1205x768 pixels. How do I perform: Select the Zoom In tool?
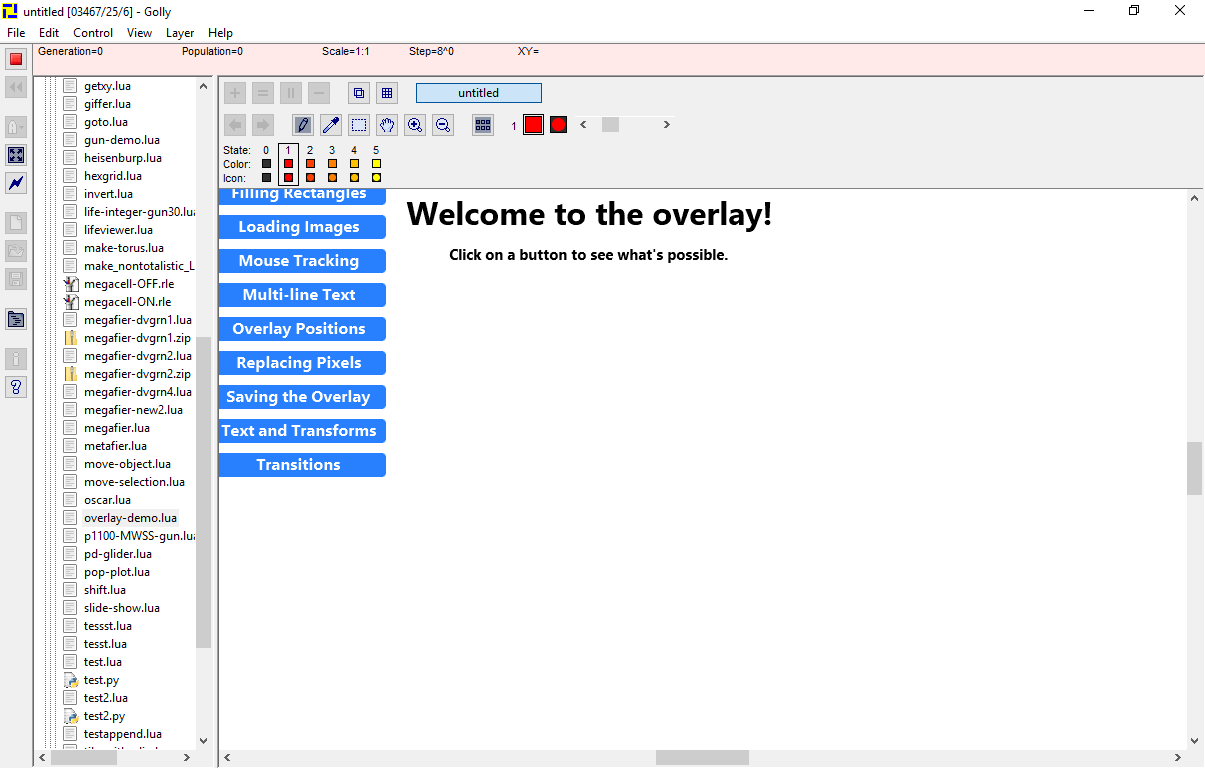point(415,125)
